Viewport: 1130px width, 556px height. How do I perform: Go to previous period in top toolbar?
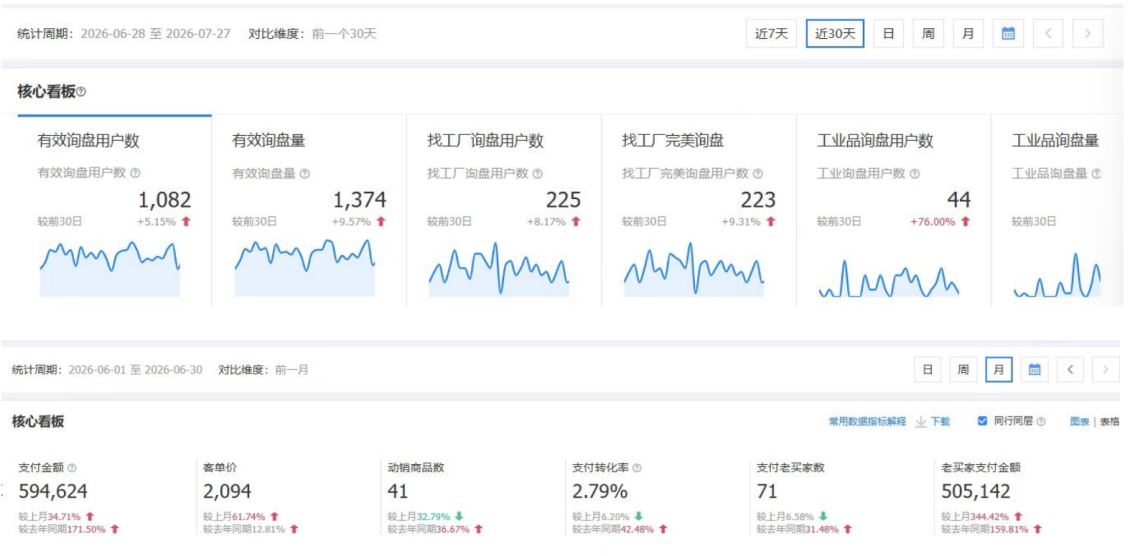(x=1048, y=33)
